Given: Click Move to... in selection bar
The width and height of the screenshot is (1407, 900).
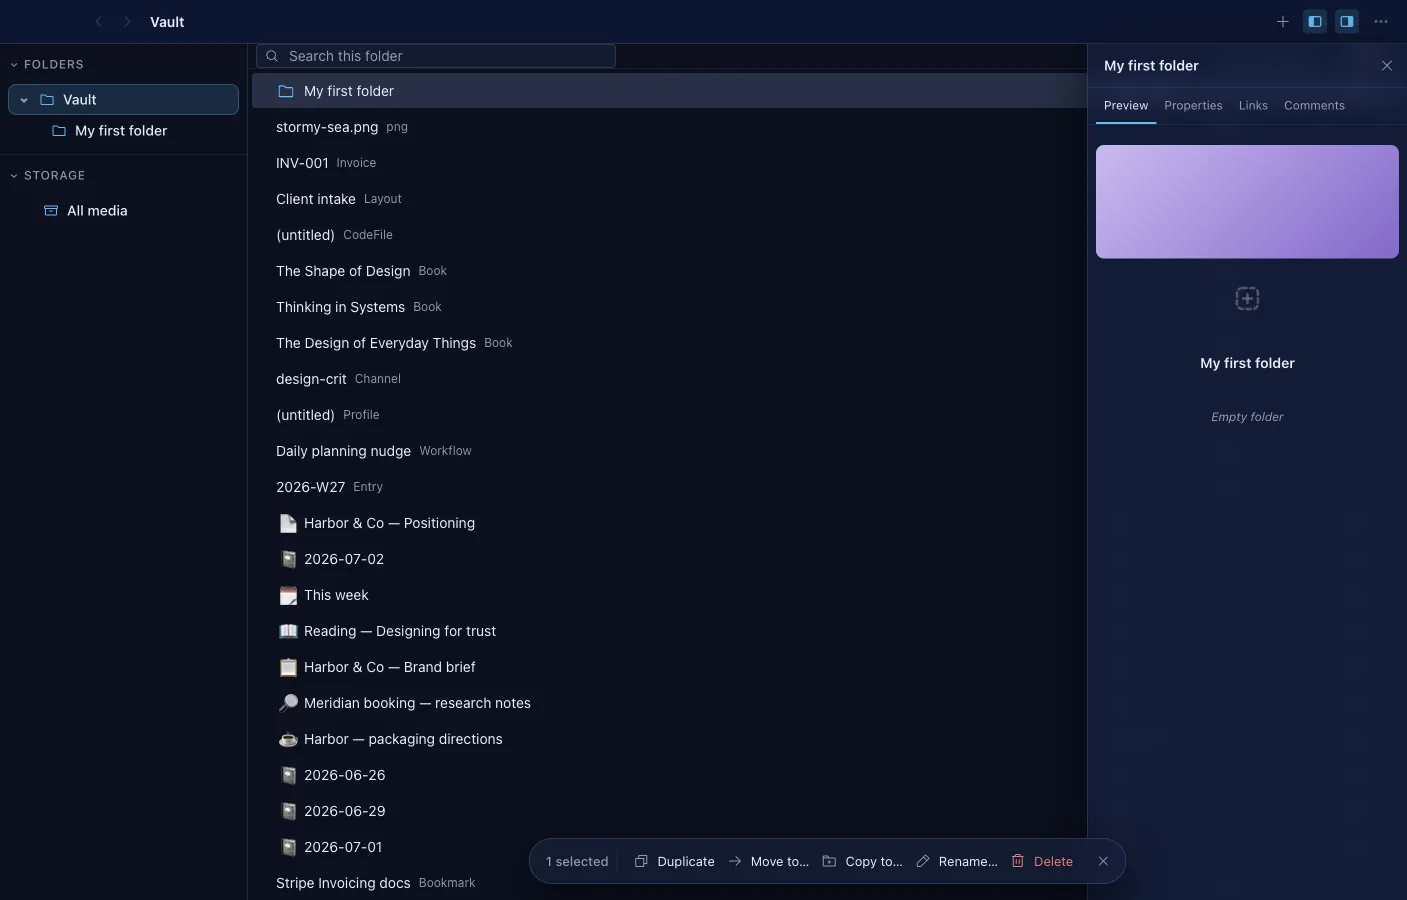Looking at the screenshot, I should click(768, 861).
